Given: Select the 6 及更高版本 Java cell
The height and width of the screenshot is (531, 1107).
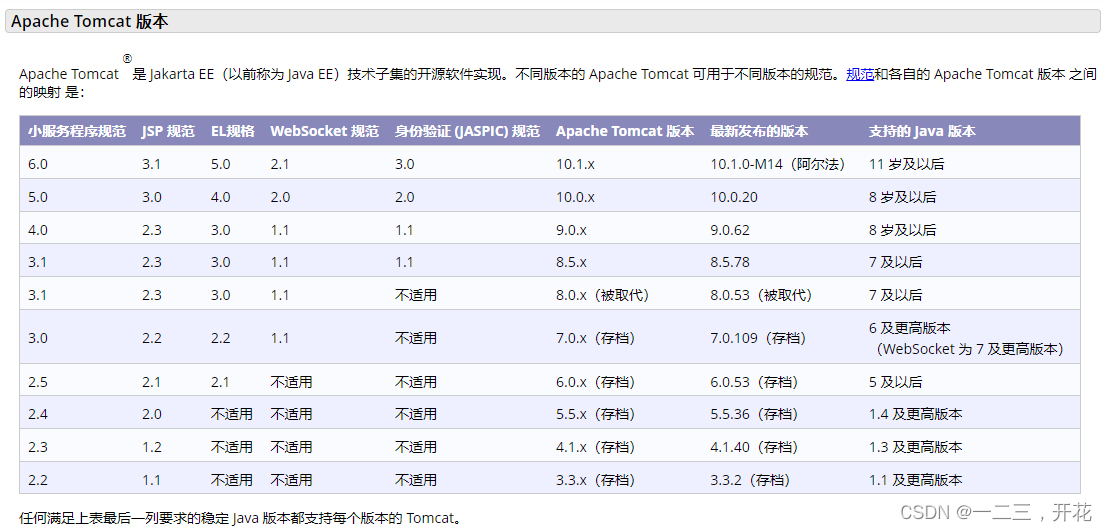Looking at the screenshot, I should pyautogui.click(x=909, y=328).
